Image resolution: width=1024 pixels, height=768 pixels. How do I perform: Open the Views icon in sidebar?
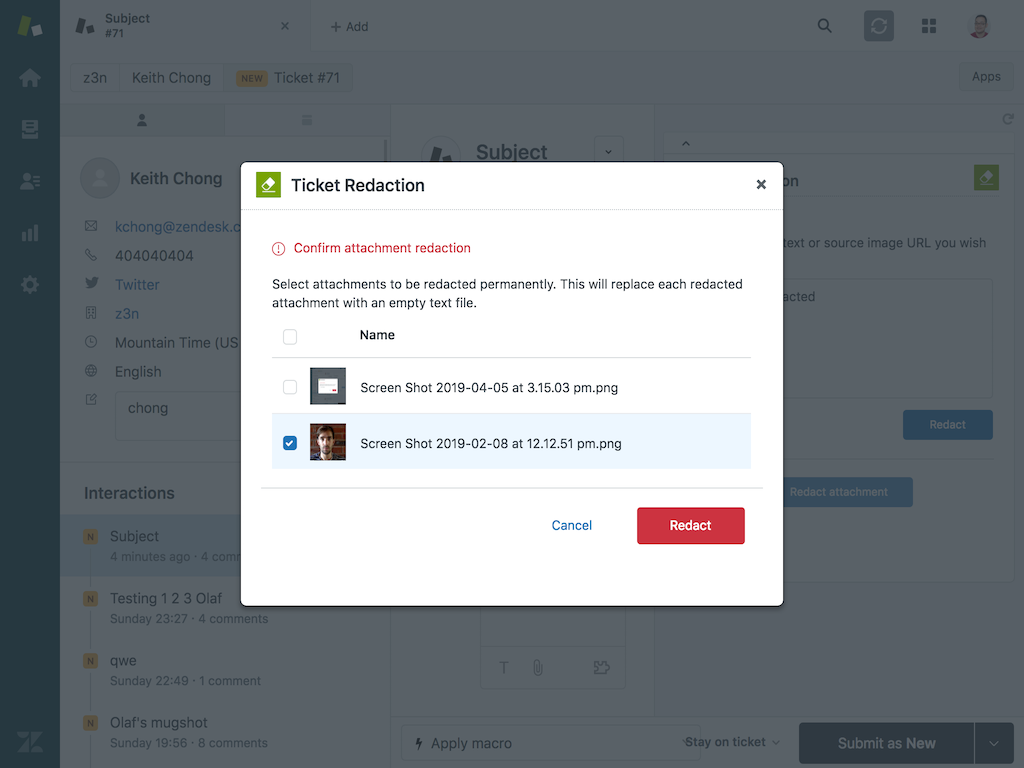click(x=30, y=129)
